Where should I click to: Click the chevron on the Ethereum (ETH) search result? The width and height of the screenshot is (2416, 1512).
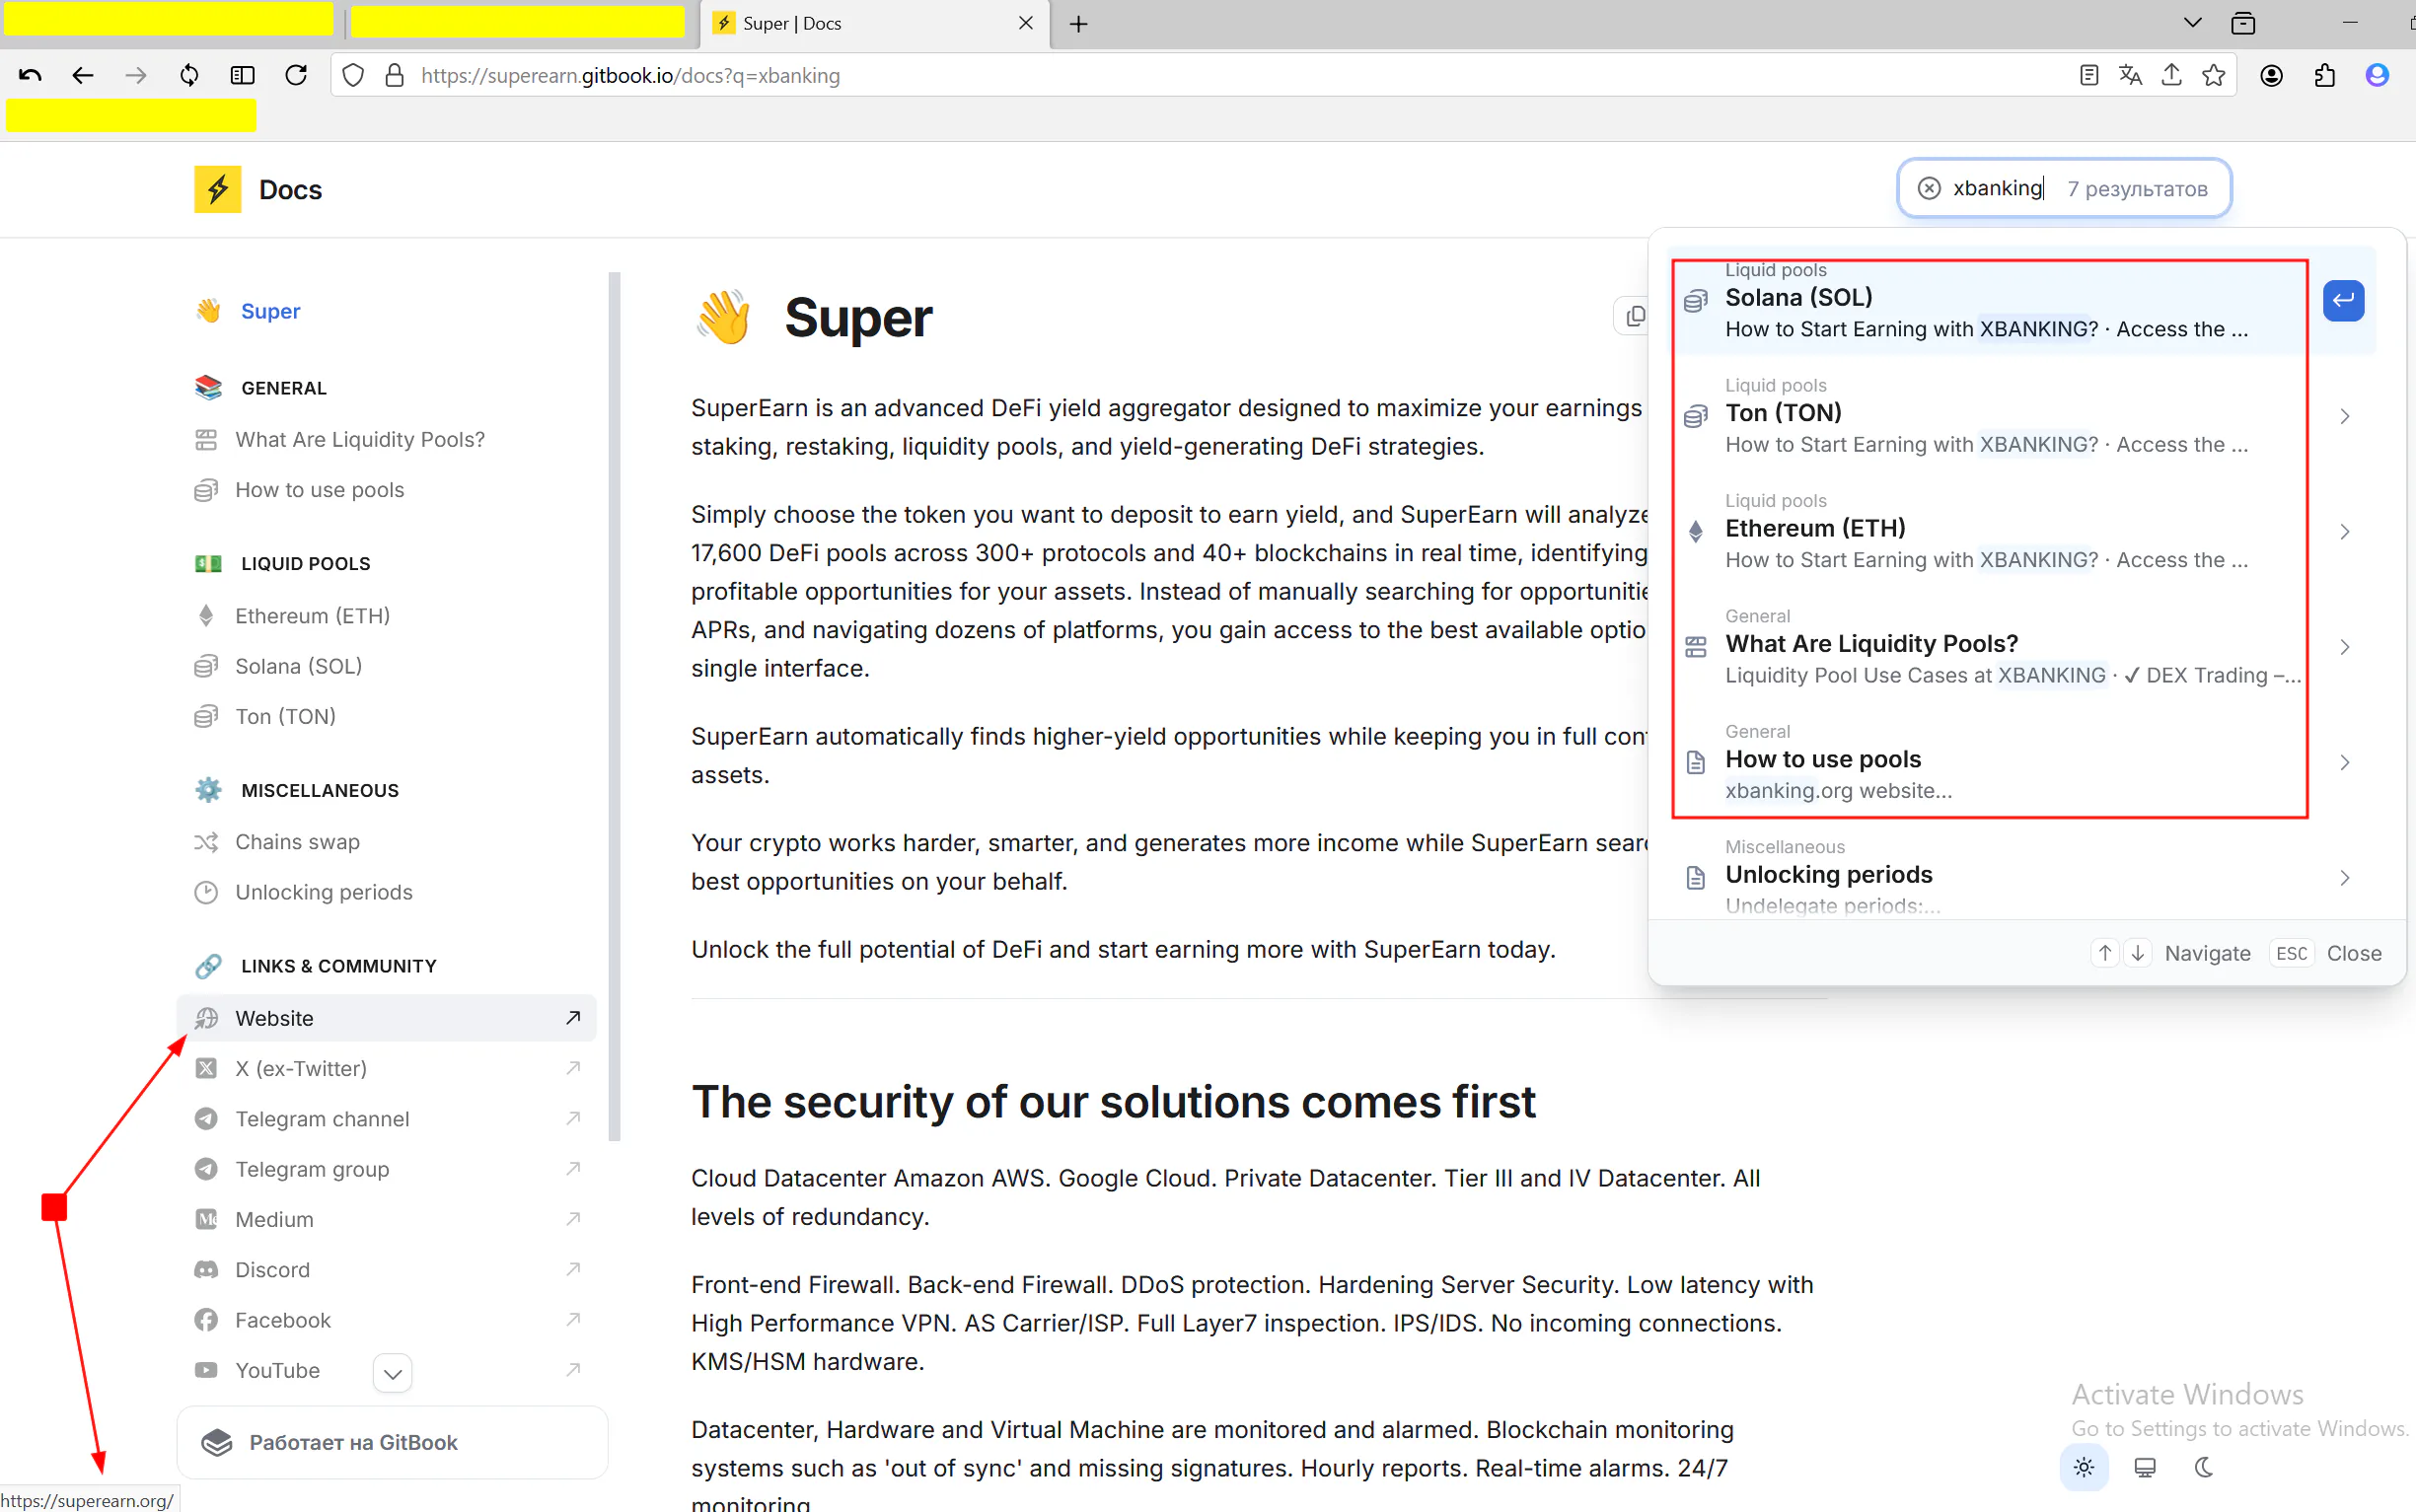tap(2345, 531)
